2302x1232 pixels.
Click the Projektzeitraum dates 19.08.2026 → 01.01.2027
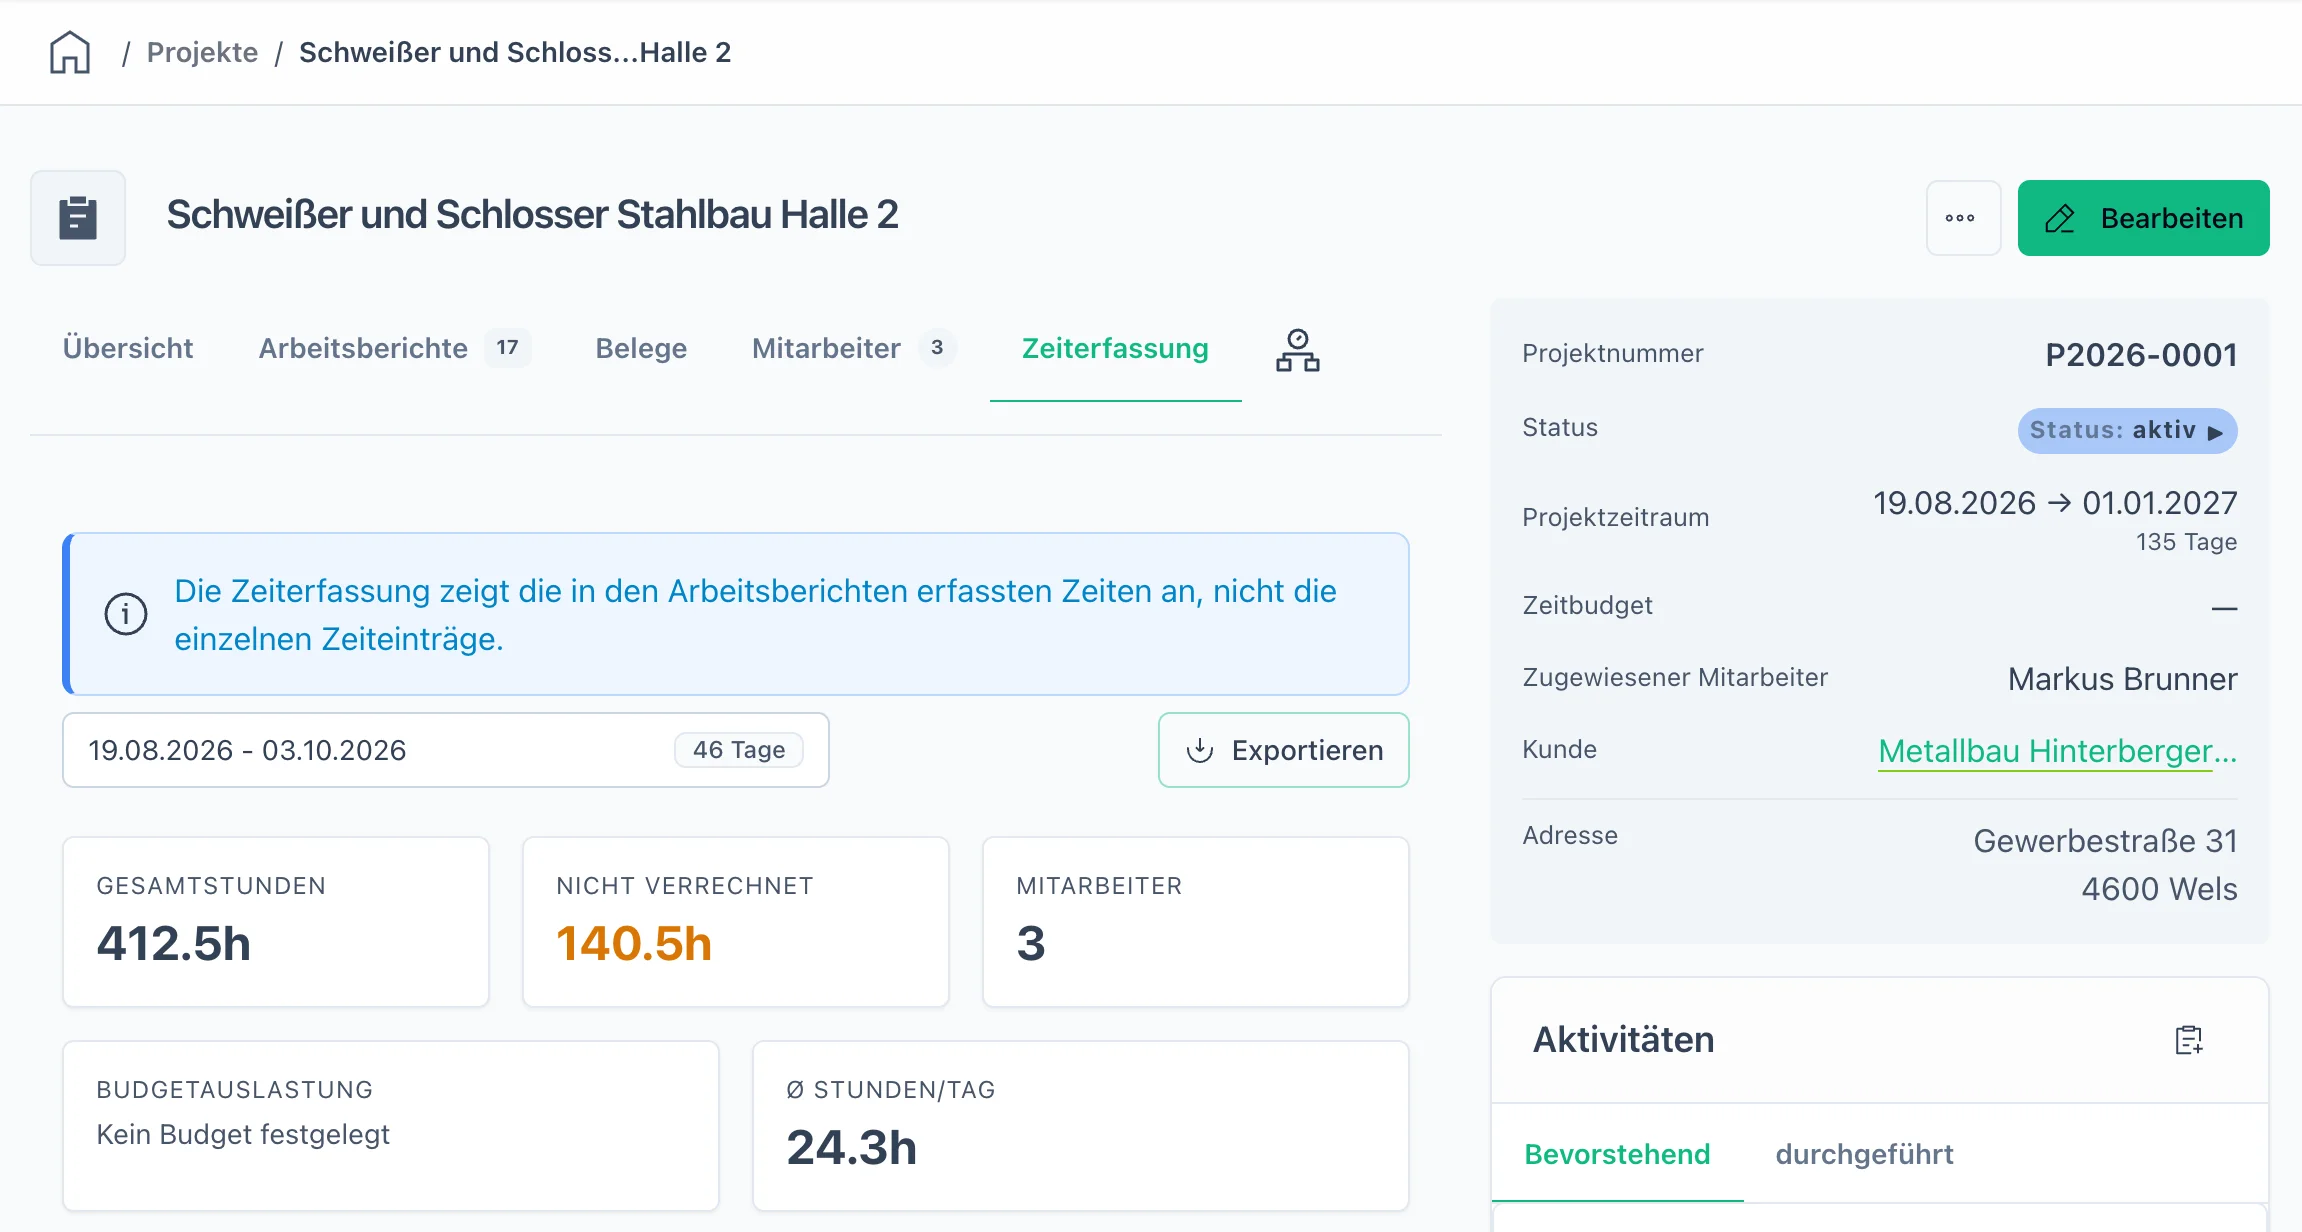pos(2055,502)
